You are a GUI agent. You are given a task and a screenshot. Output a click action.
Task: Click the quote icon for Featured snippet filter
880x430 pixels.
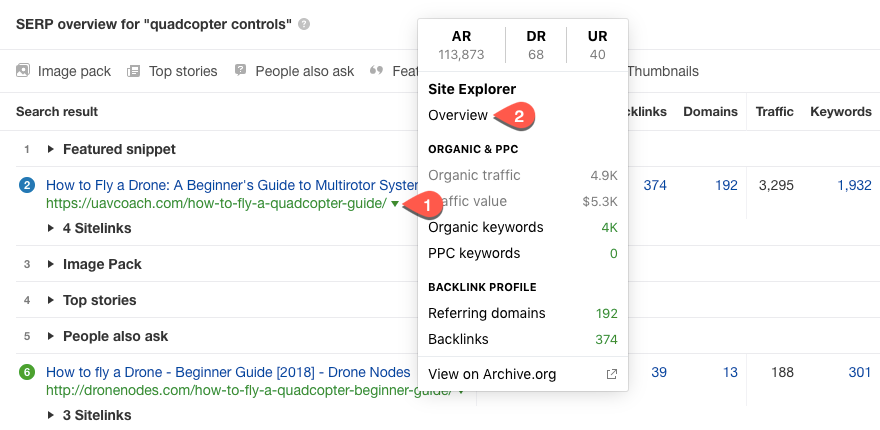click(377, 72)
